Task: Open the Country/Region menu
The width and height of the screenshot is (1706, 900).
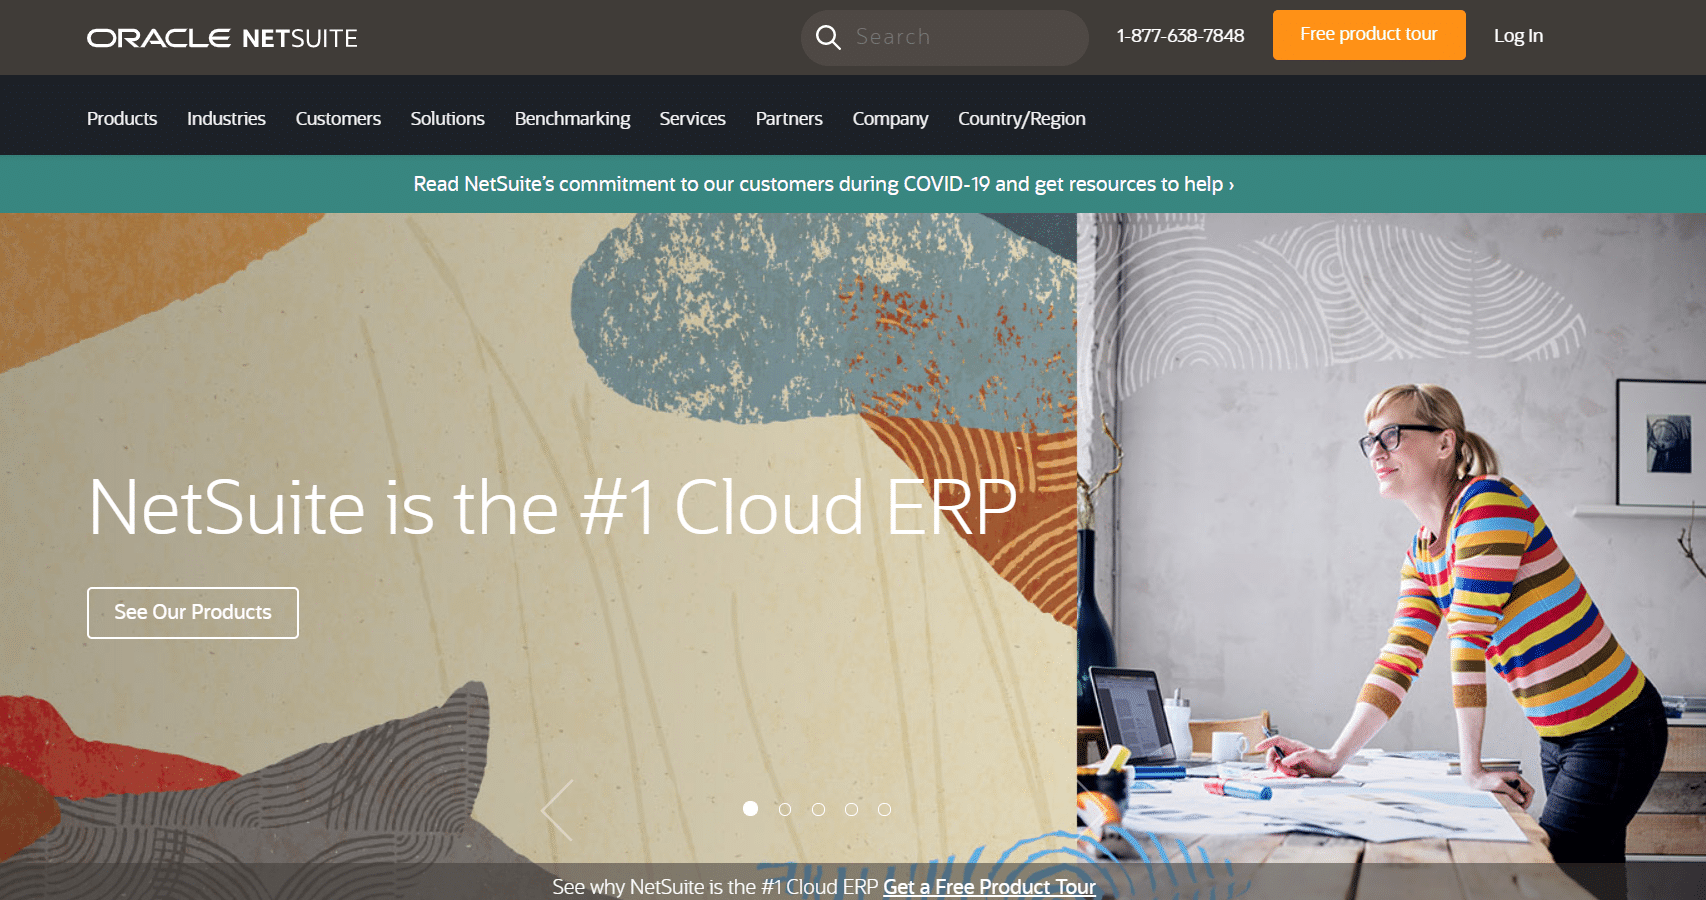Action: pyautogui.click(x=1021, y=119)
